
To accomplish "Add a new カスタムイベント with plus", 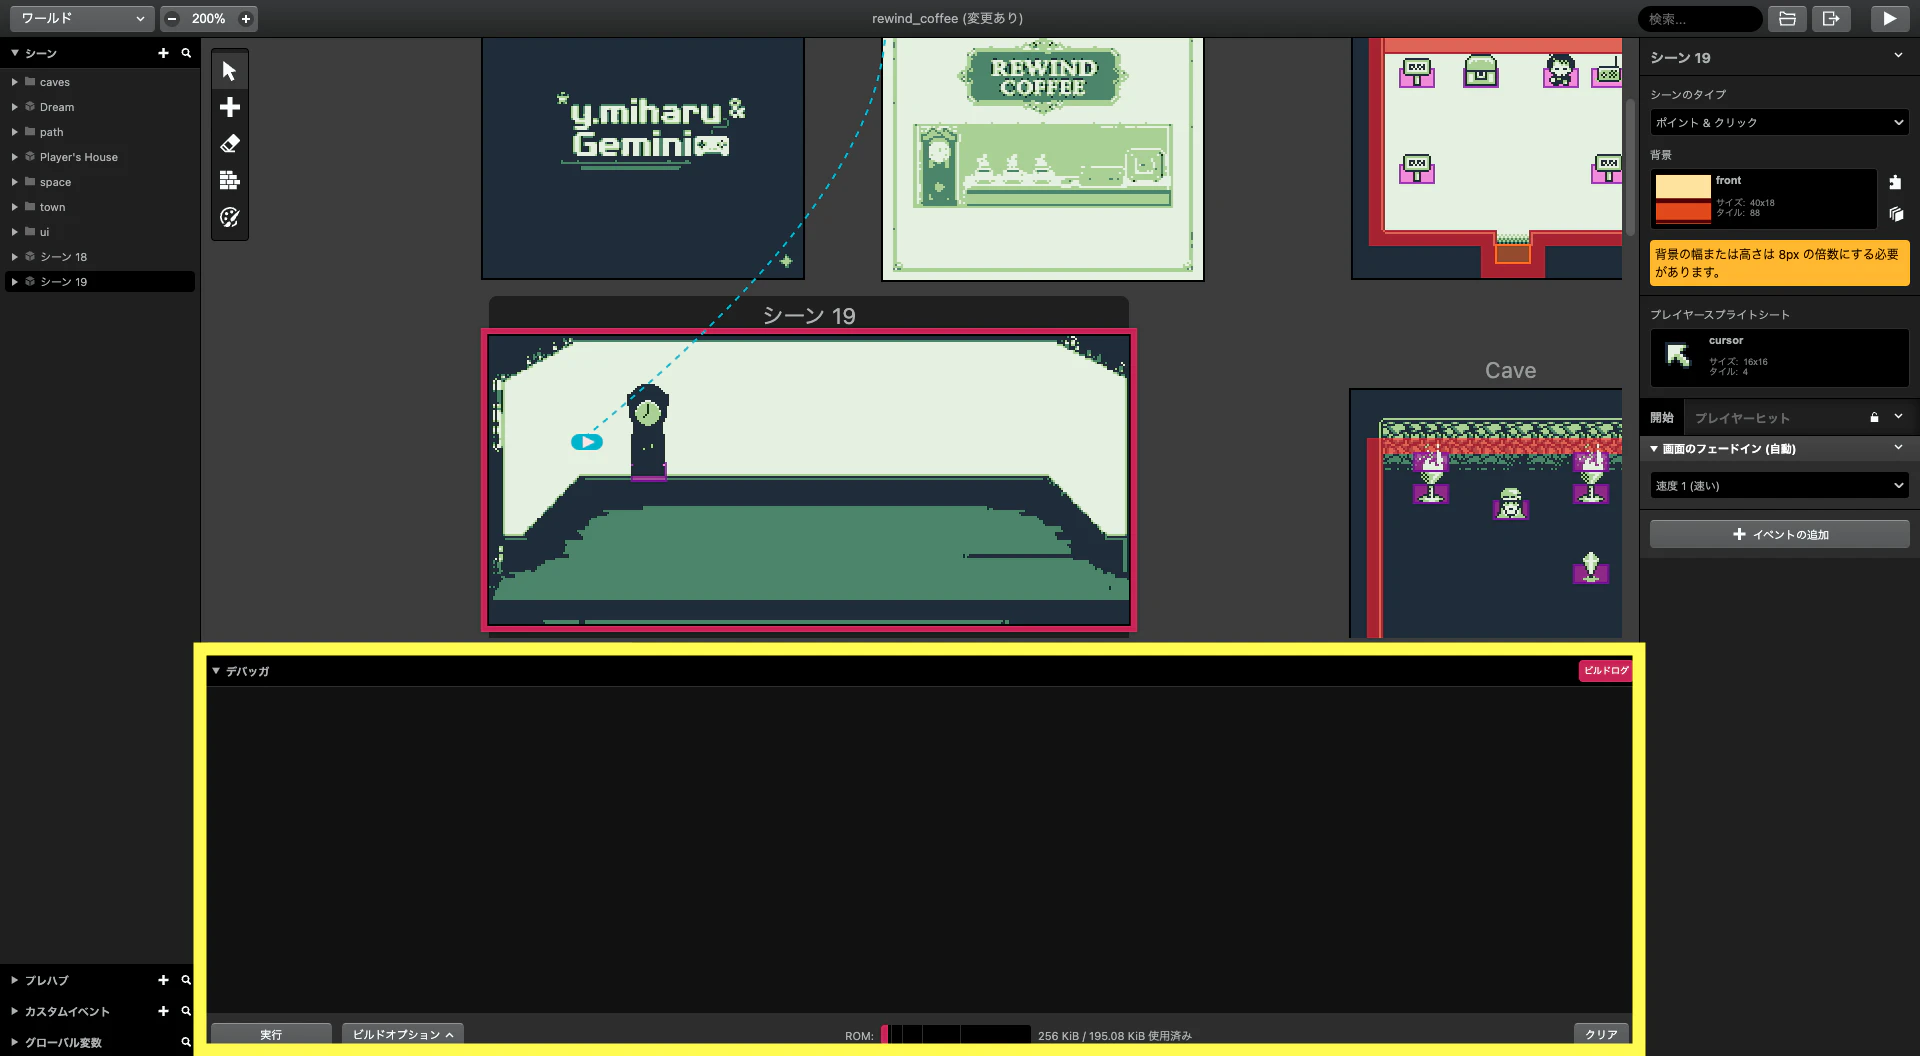I will pyautogui.click(x=163, y=1011).
